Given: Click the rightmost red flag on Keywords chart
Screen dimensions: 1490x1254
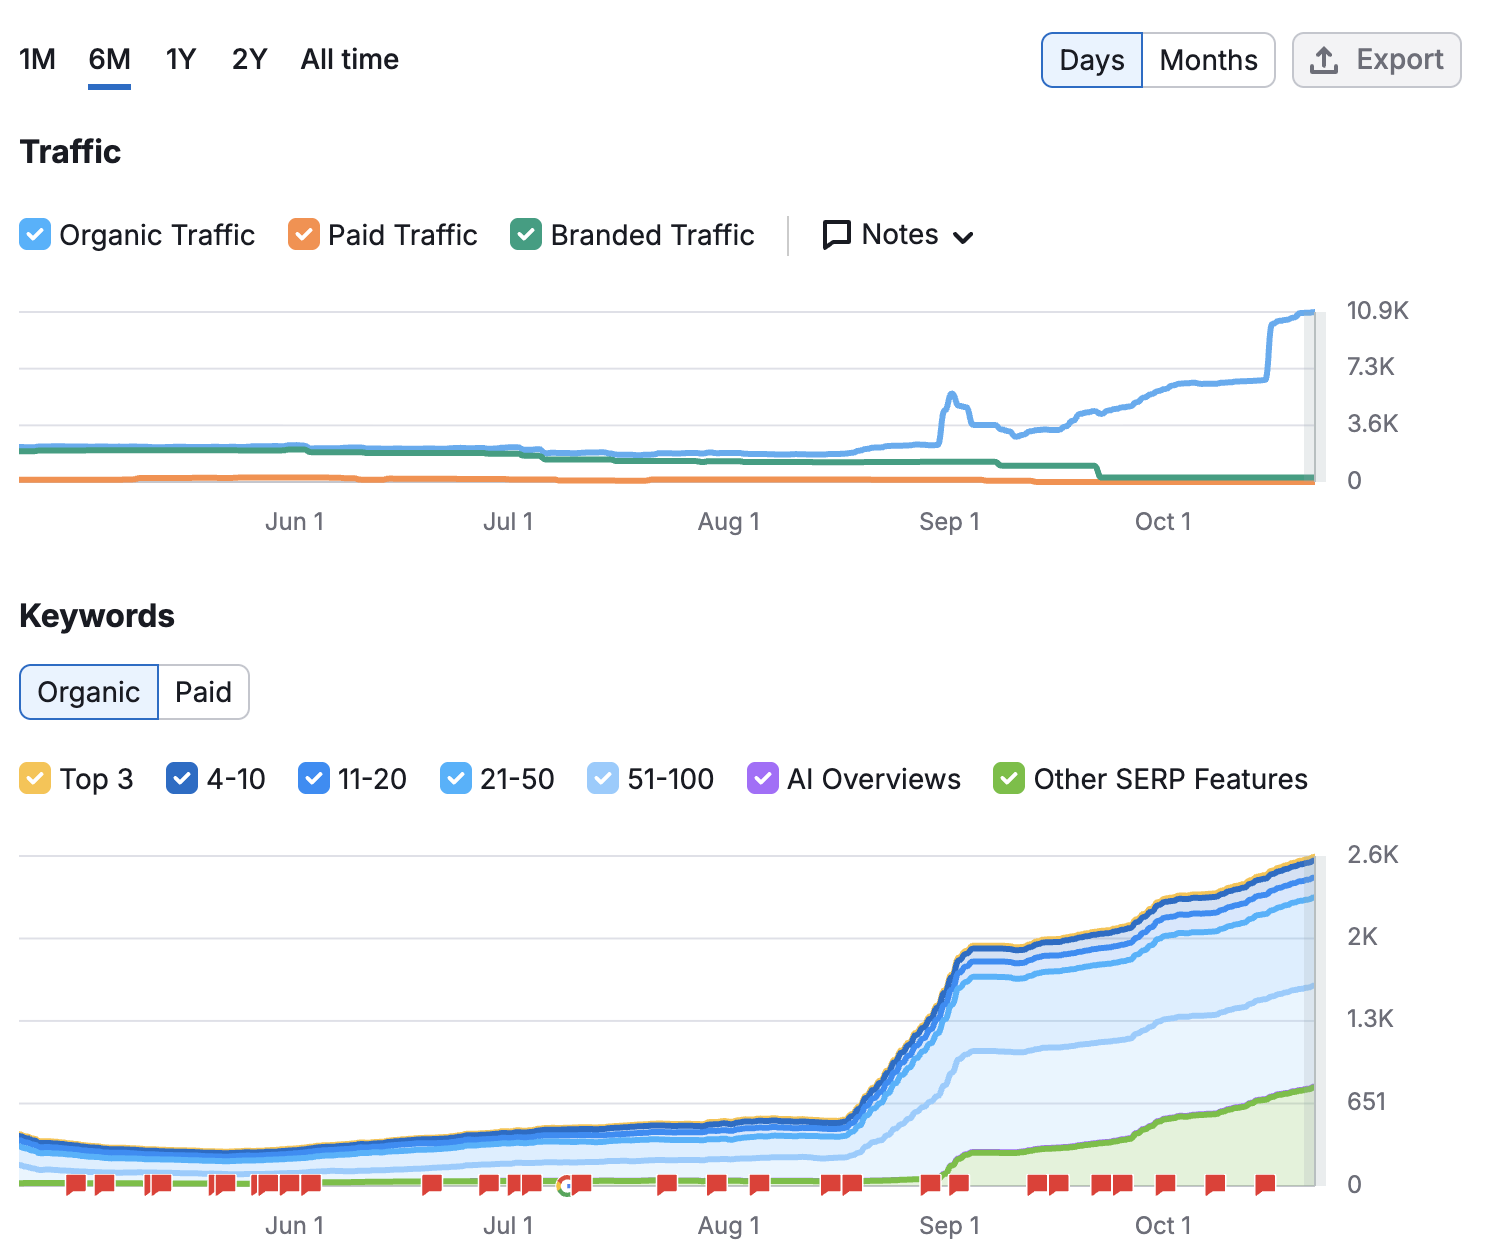Looking at the screenshot, I should coord(1265,1185).
